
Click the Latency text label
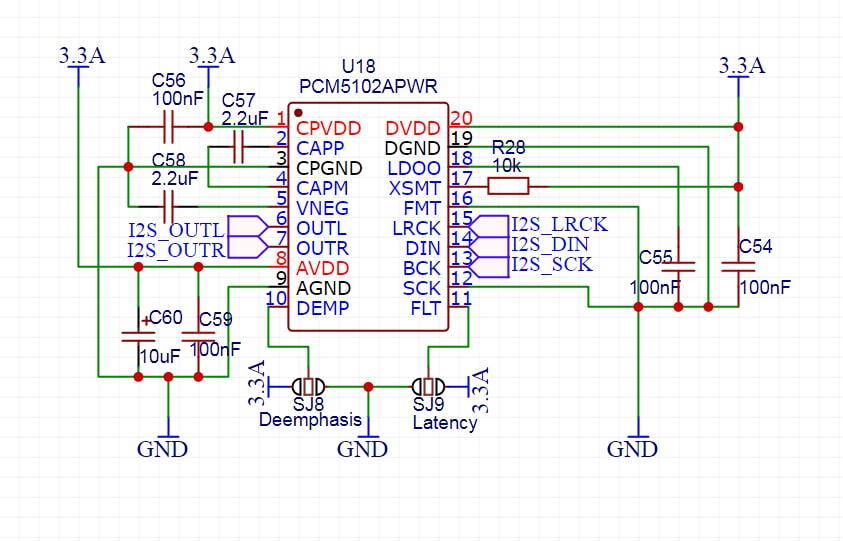click(445, 422)
